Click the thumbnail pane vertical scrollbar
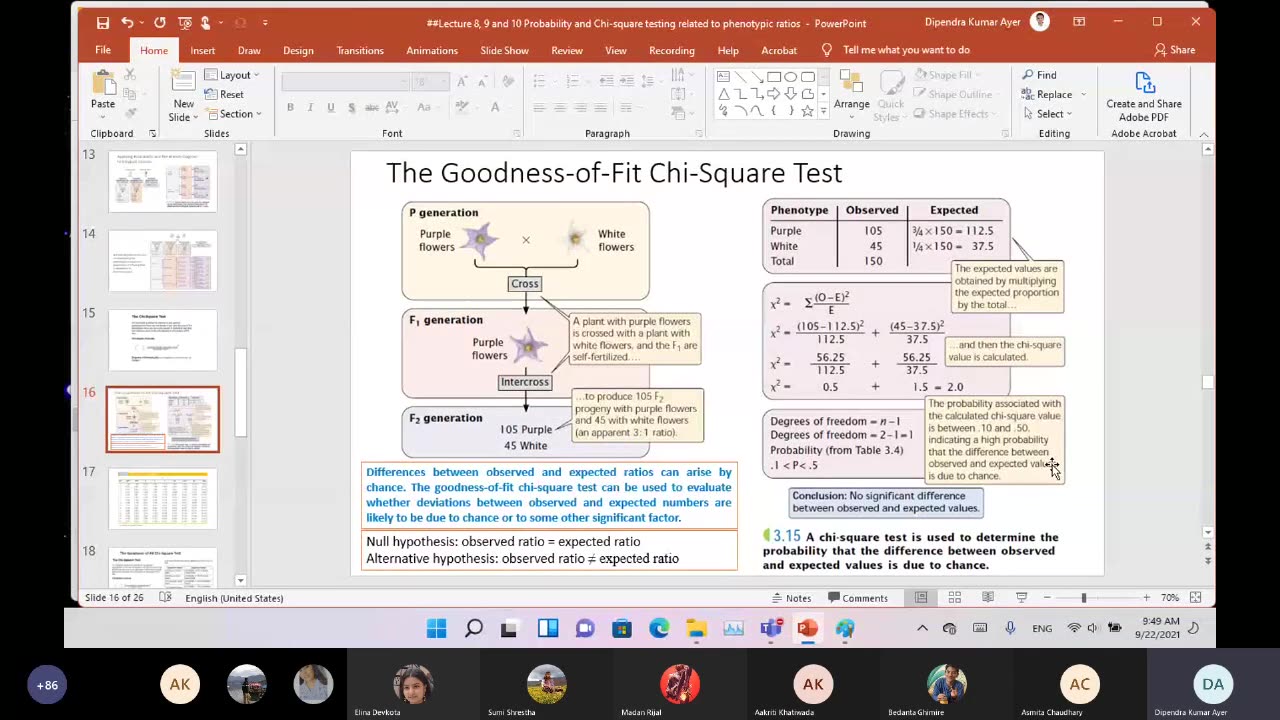 pos(240,392)
